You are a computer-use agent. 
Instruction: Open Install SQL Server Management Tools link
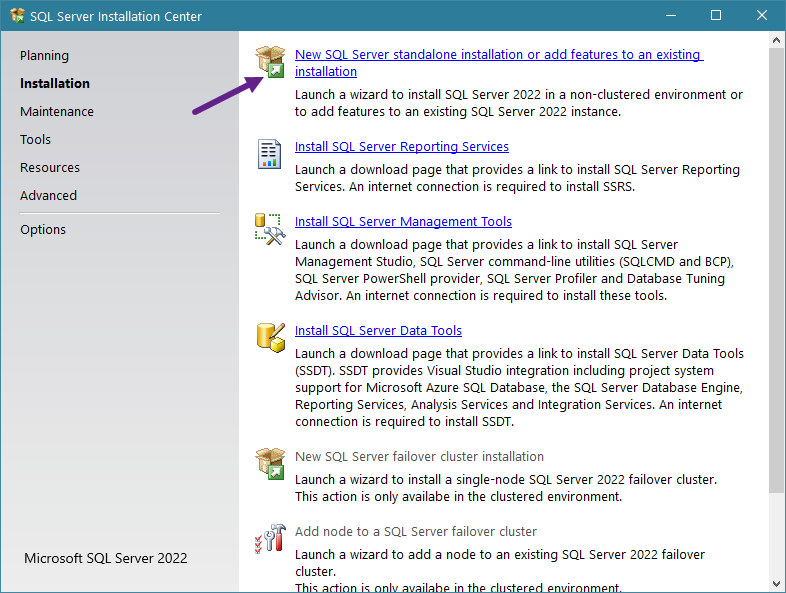[403, 222]
